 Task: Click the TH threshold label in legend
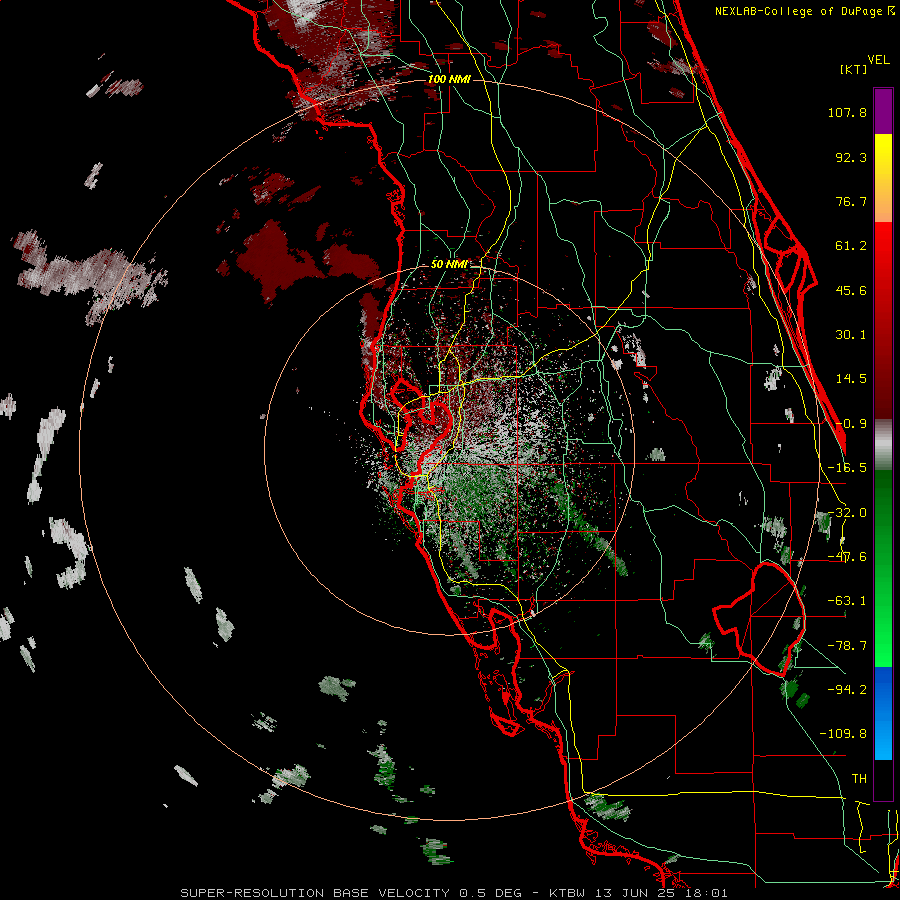coord(859,779)
